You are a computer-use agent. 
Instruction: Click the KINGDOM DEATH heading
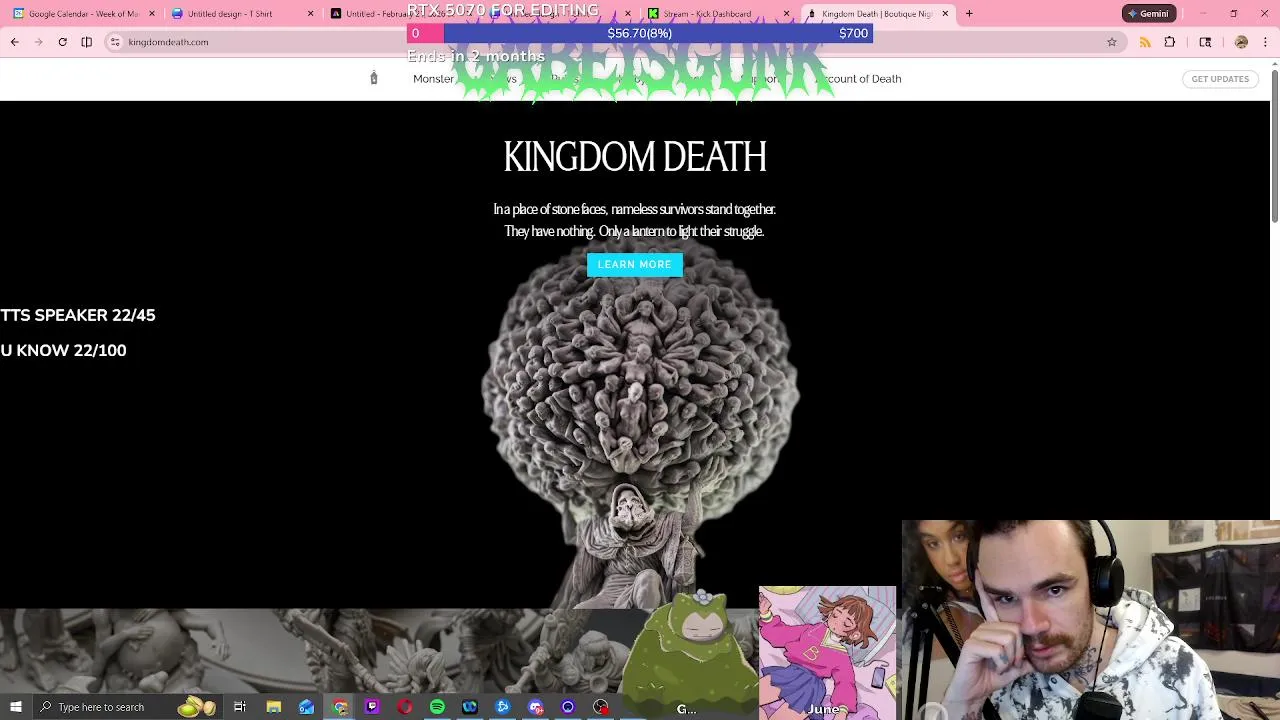pos(635,156)
